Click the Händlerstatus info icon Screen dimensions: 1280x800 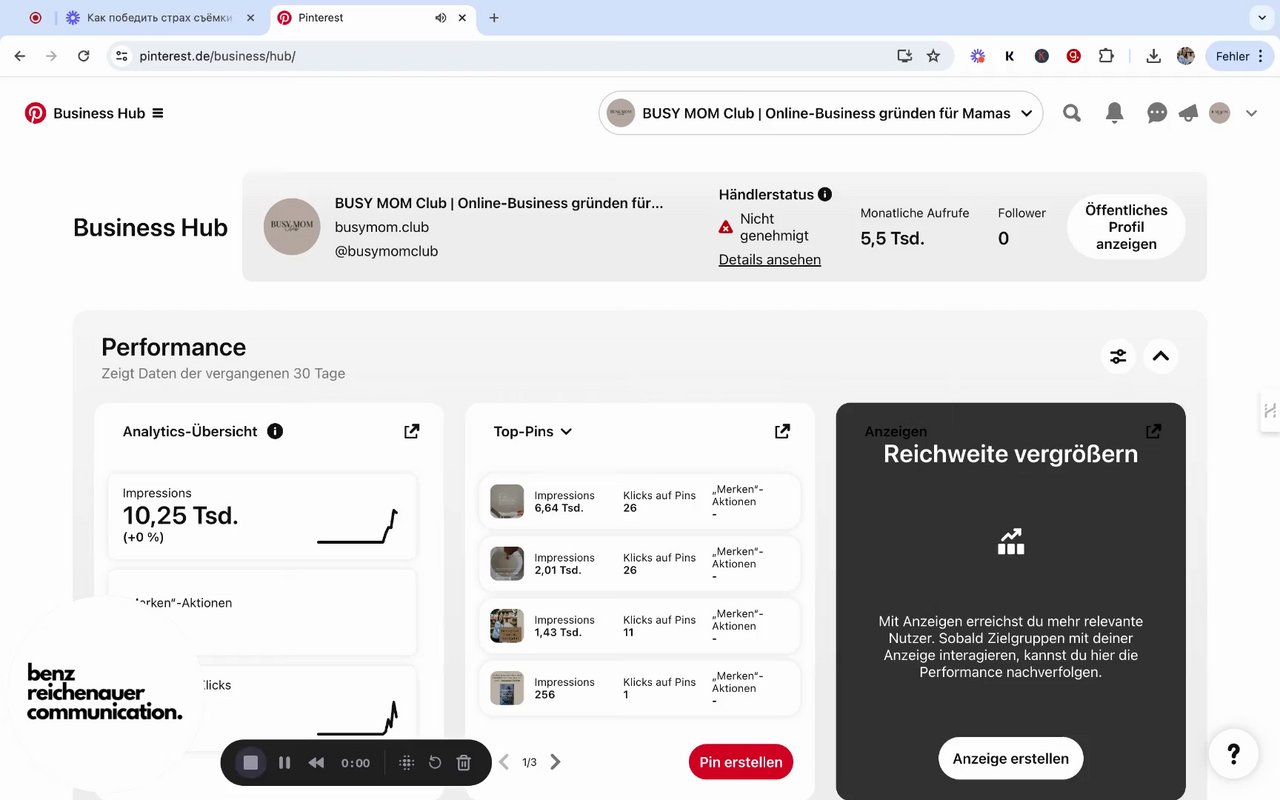pyautogui.click(x=825, y=194)
